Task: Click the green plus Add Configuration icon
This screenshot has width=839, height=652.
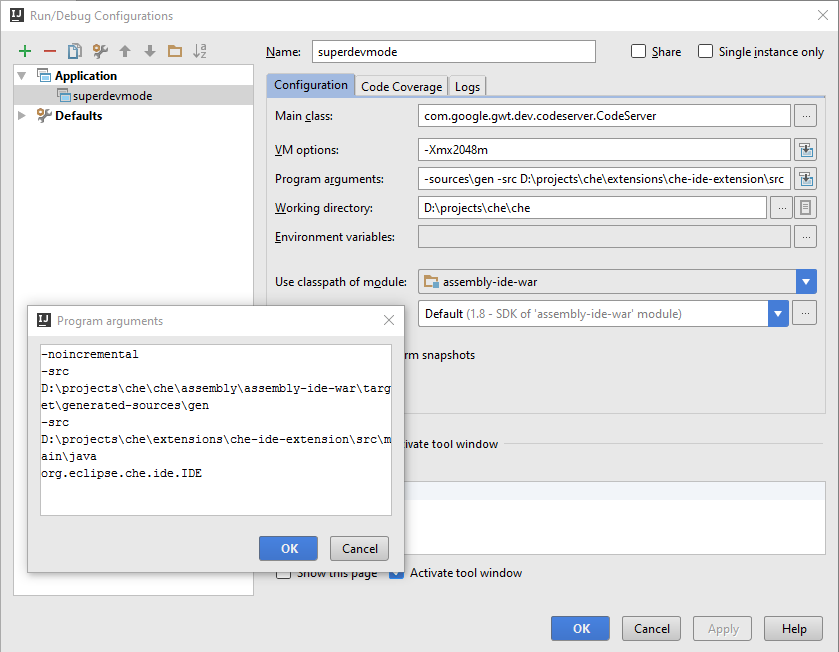Action: pos(25,51)
